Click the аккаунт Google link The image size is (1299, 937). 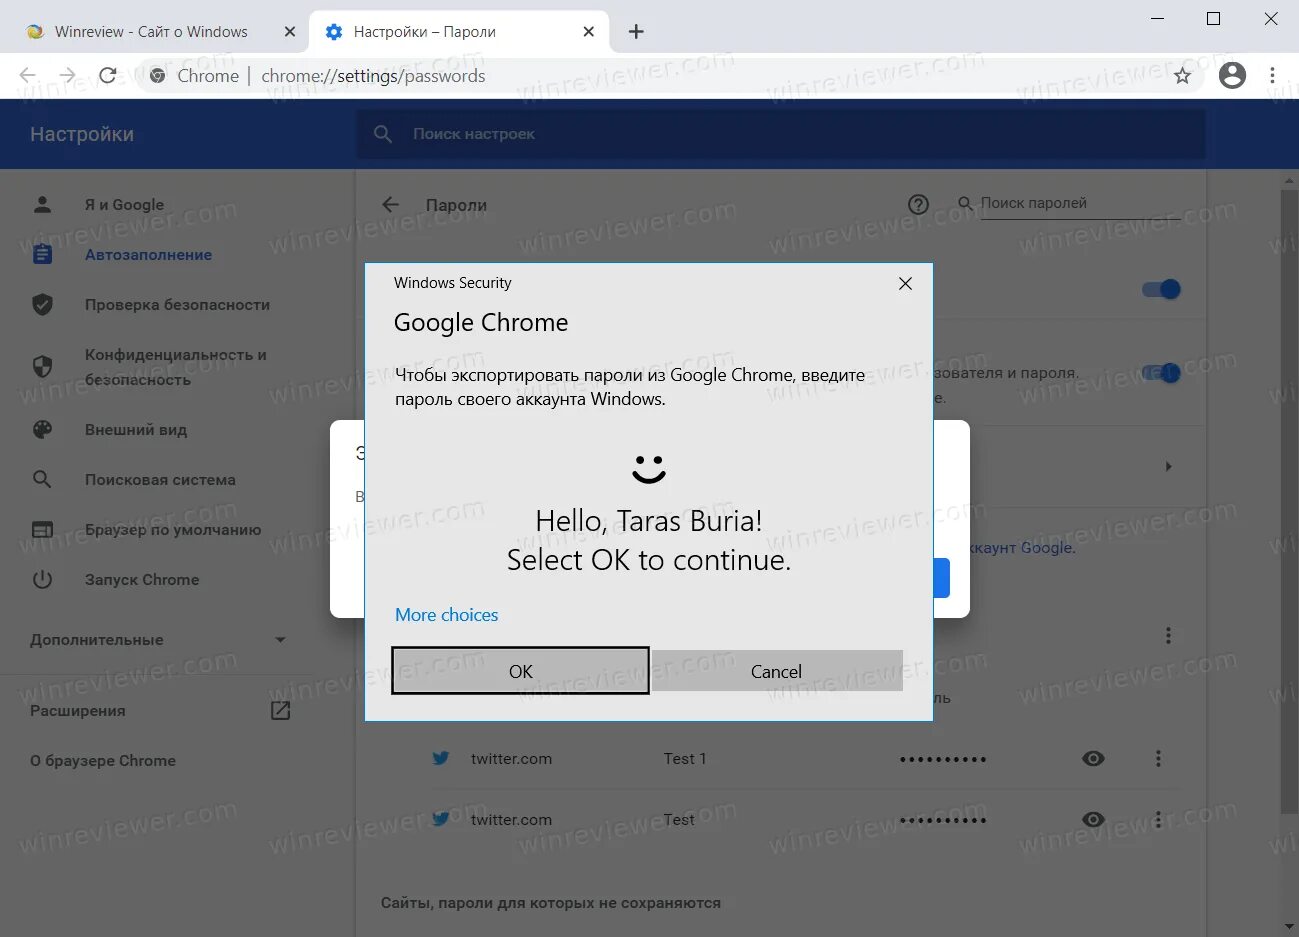pos(1020,548)
